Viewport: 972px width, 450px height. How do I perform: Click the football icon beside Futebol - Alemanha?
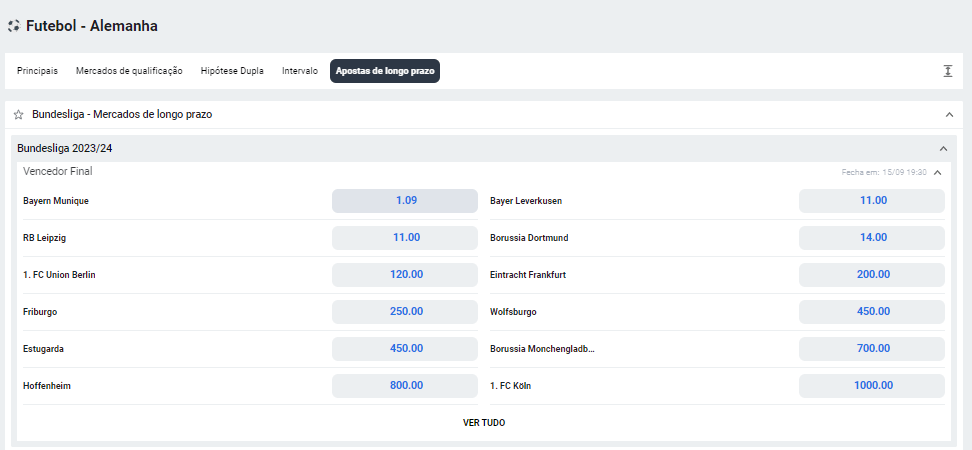[14, 27]
